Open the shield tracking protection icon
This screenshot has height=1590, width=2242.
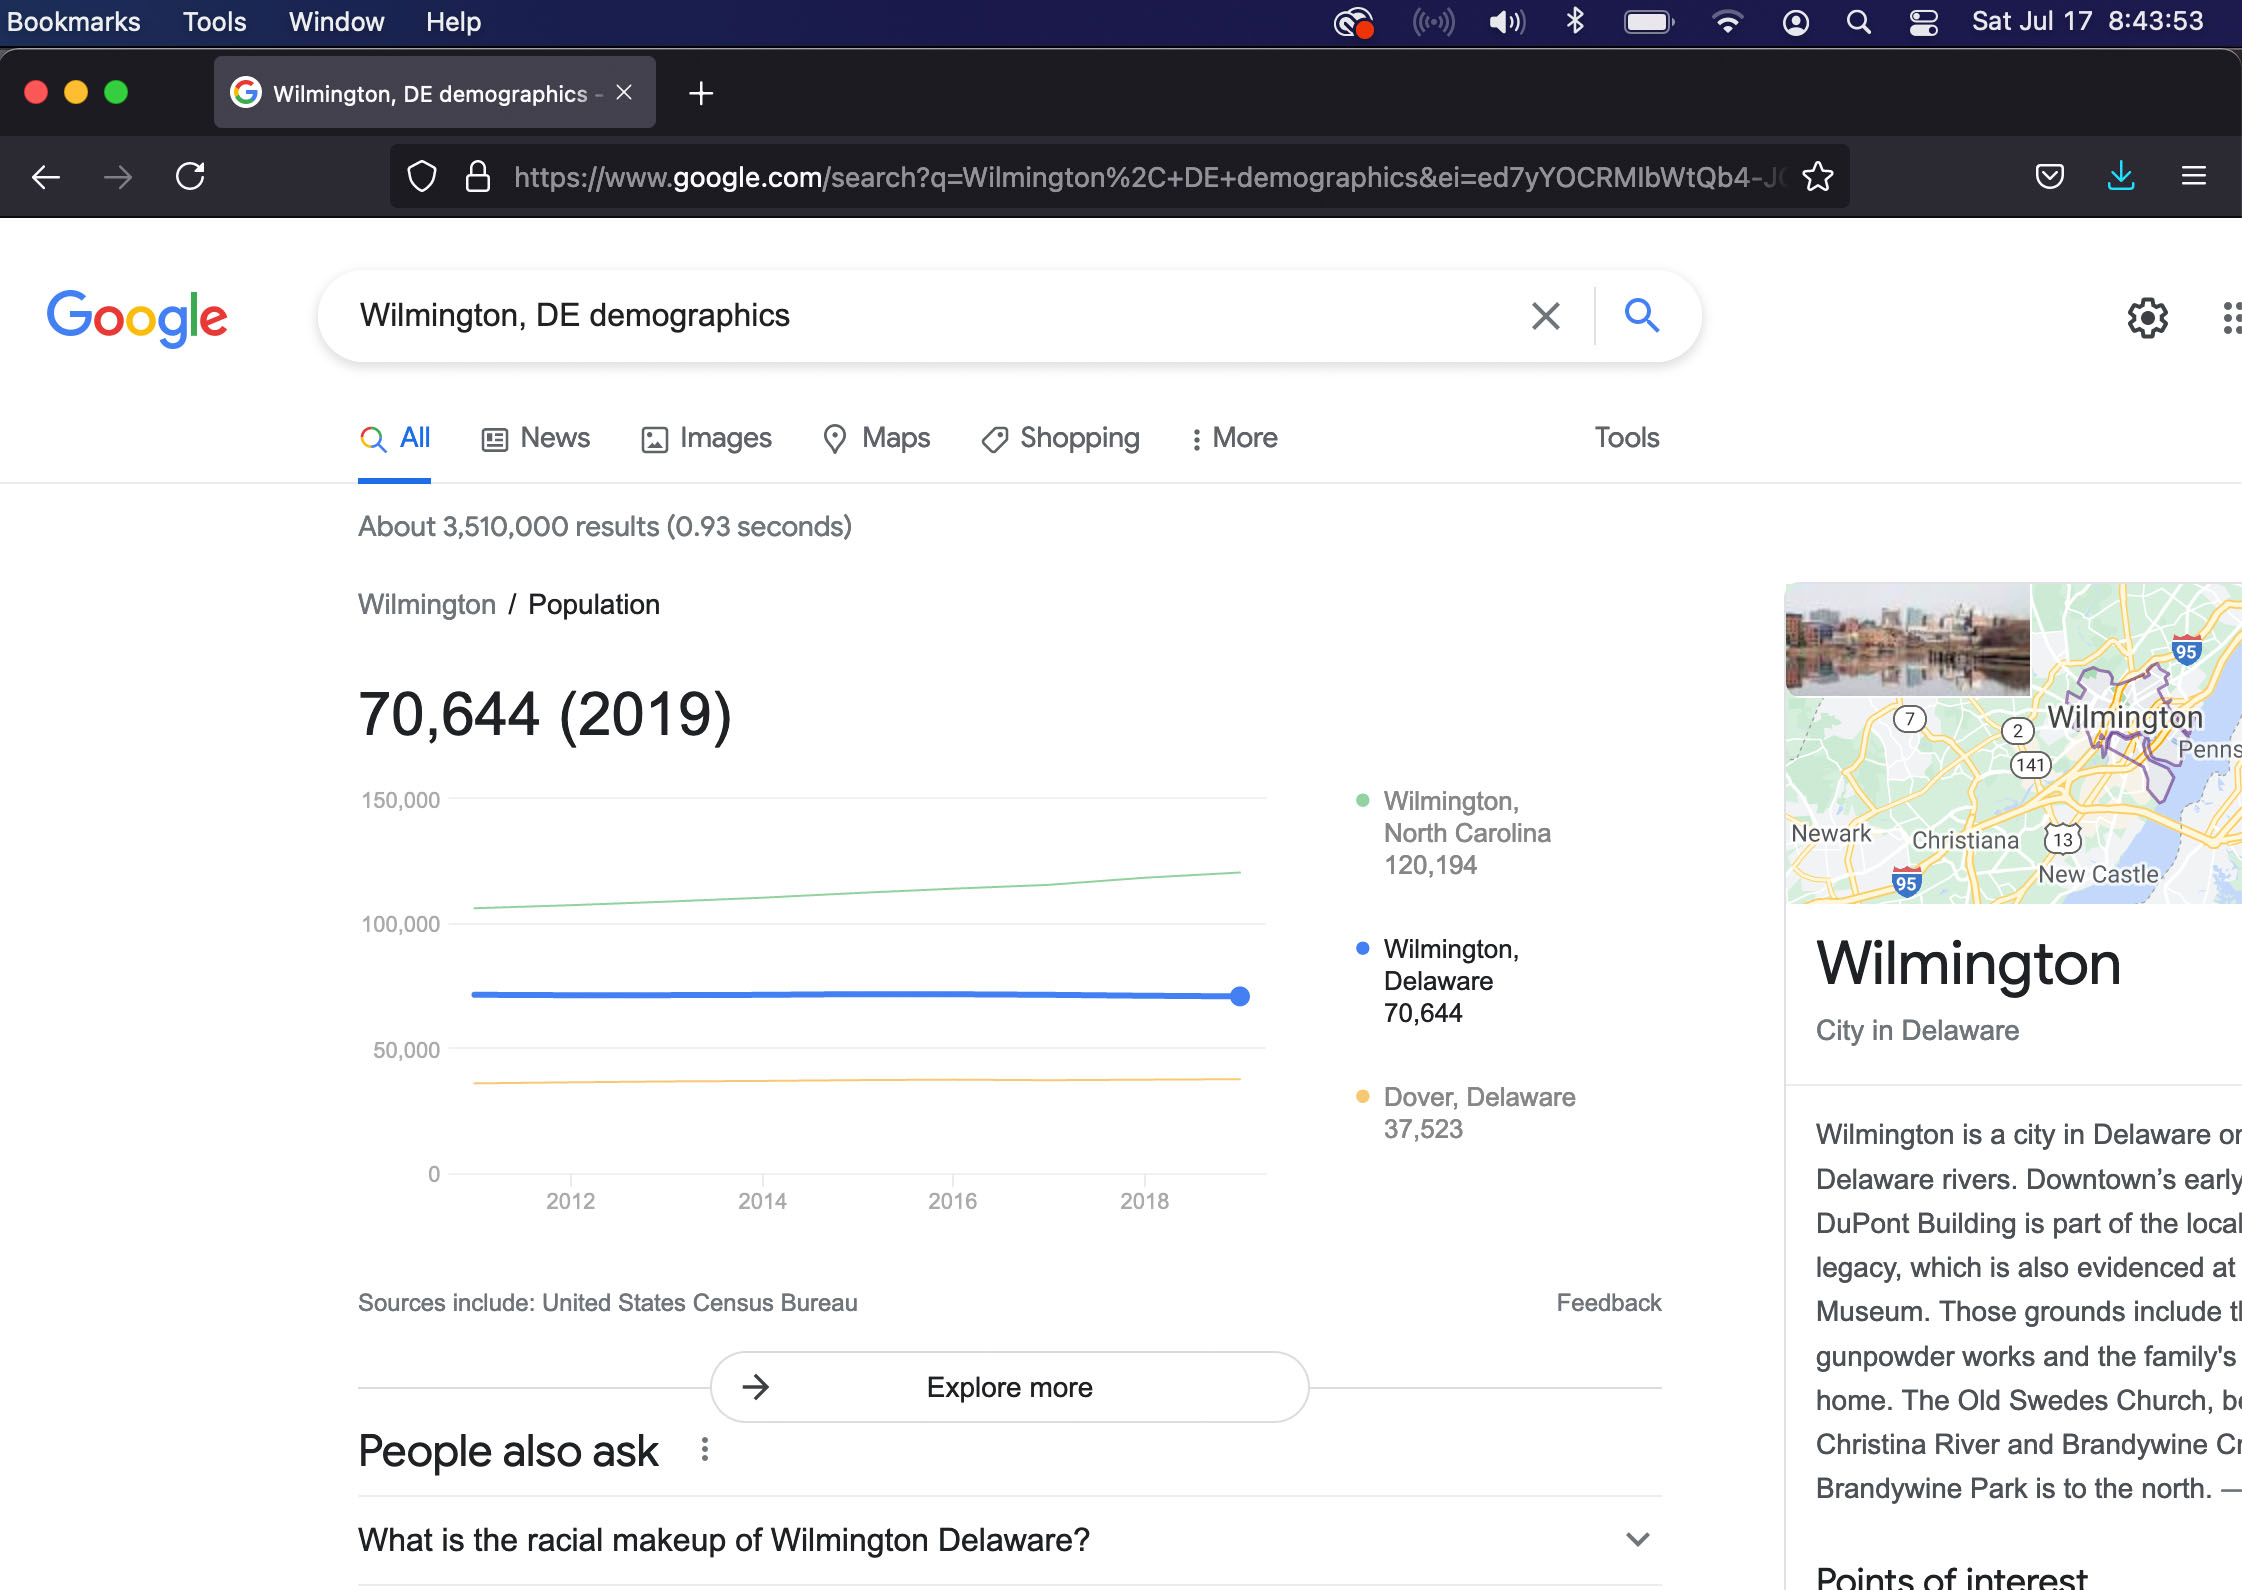(x=422, y=177)
